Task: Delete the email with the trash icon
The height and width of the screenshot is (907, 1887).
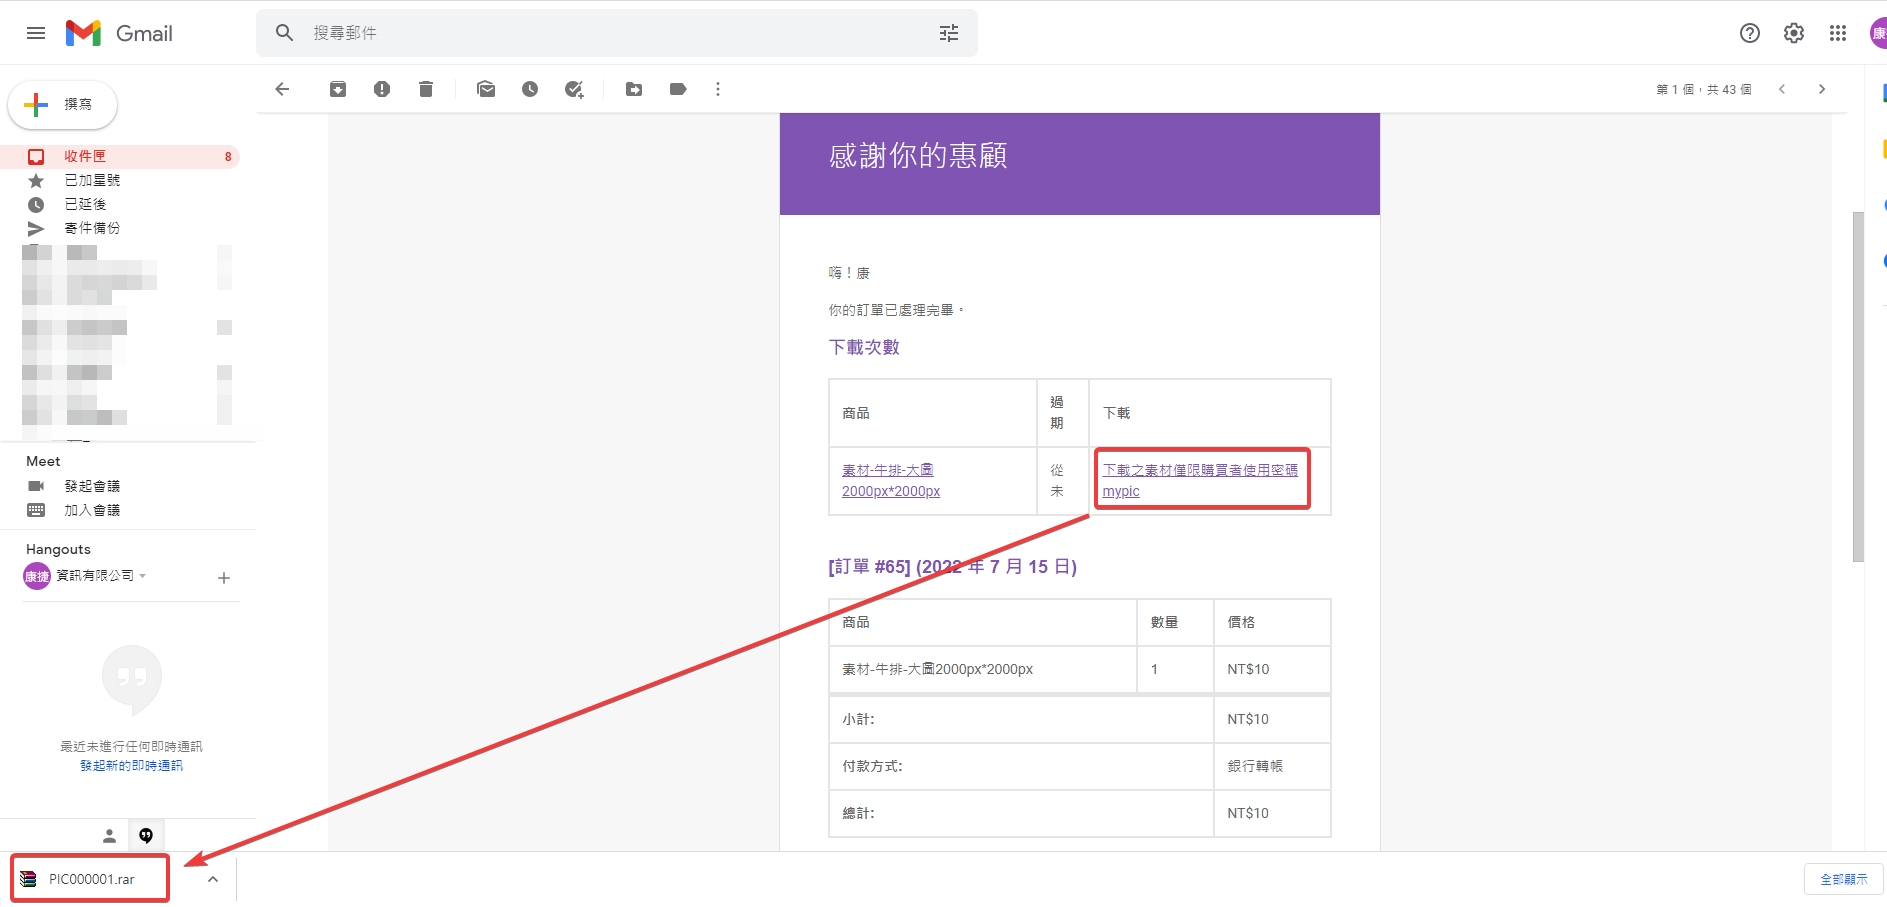Action: (x=426, y=89)
